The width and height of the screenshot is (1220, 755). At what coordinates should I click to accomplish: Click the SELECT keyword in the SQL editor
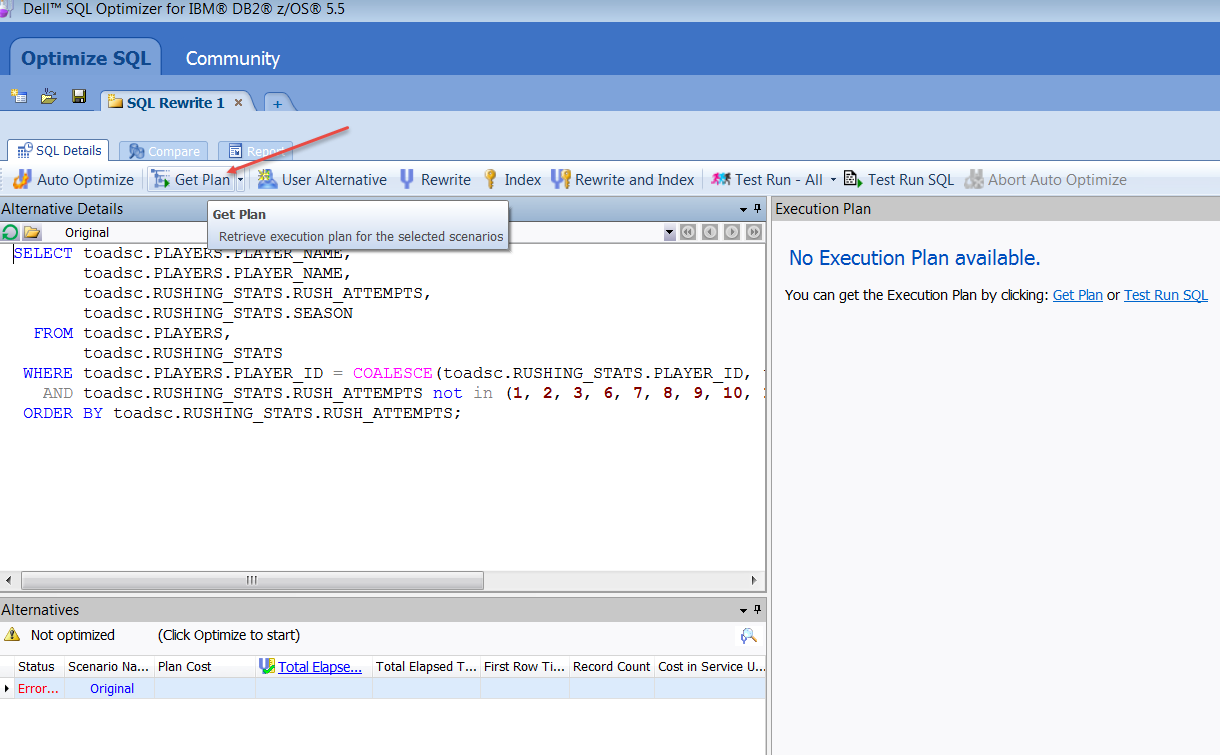(43, 253)
